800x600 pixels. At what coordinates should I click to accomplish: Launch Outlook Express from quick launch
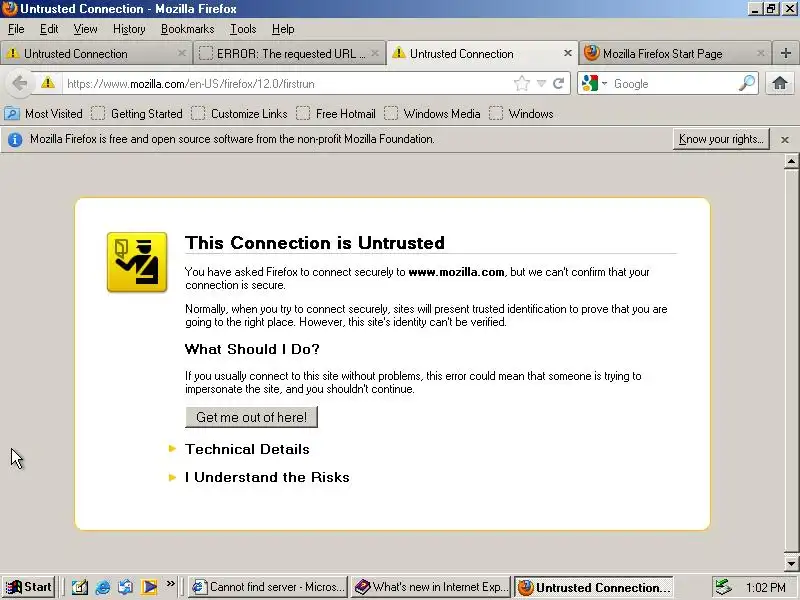point(126,587)
